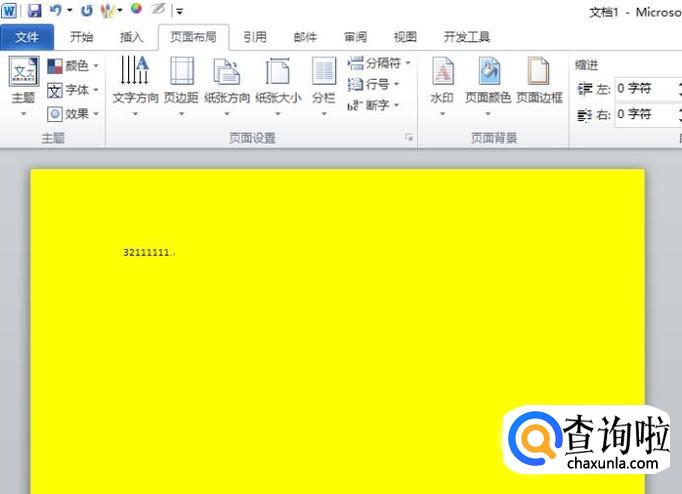Click the Save icon in quick access toolbar
Viewport: 682px width, 494px height.
pyautogui.click(x=34, y=10)
